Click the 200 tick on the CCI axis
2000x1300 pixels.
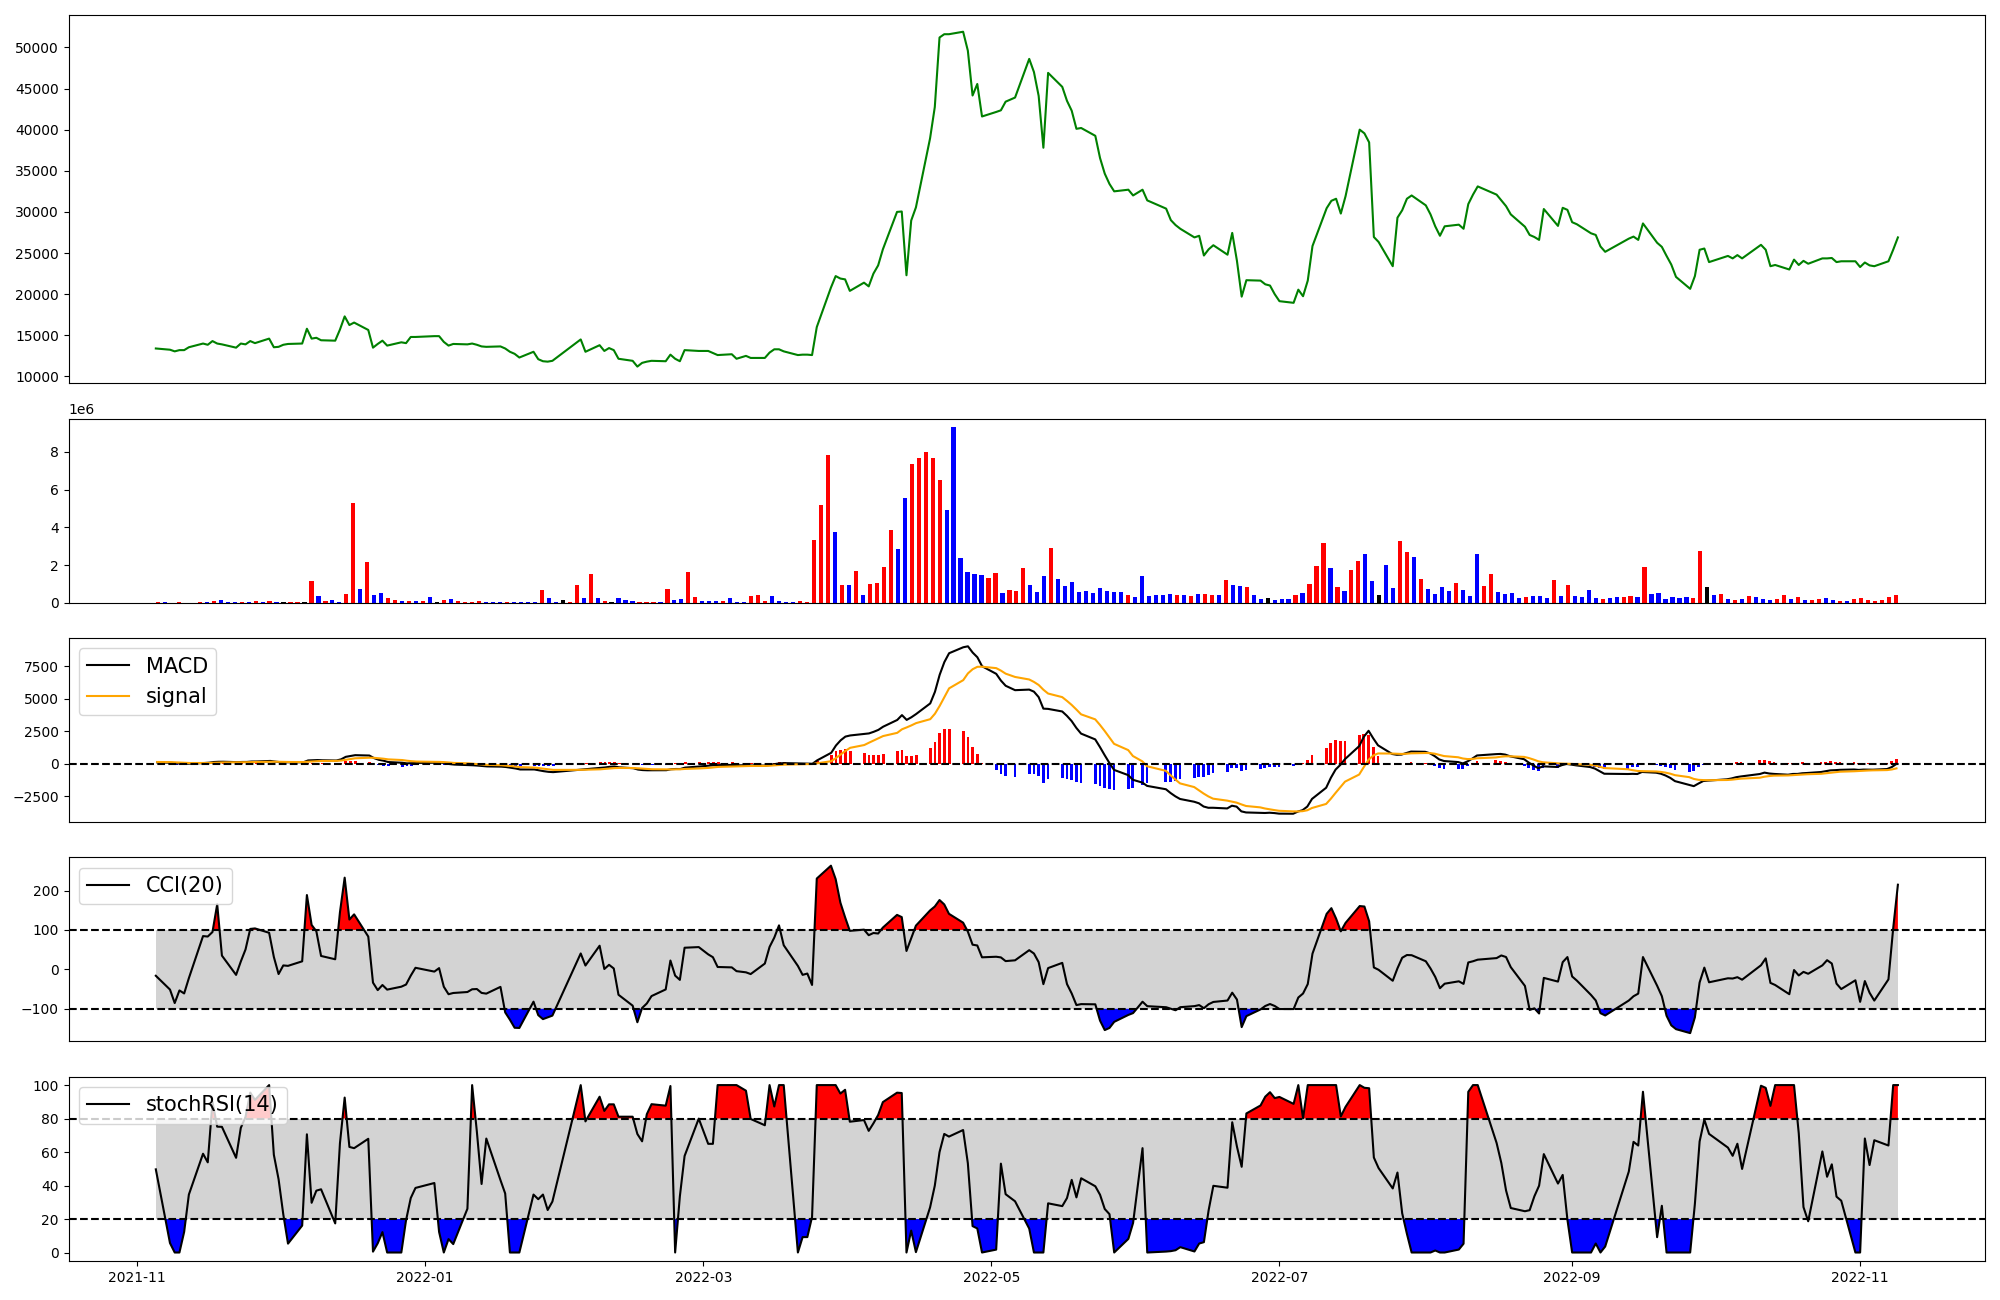[47, 891]
